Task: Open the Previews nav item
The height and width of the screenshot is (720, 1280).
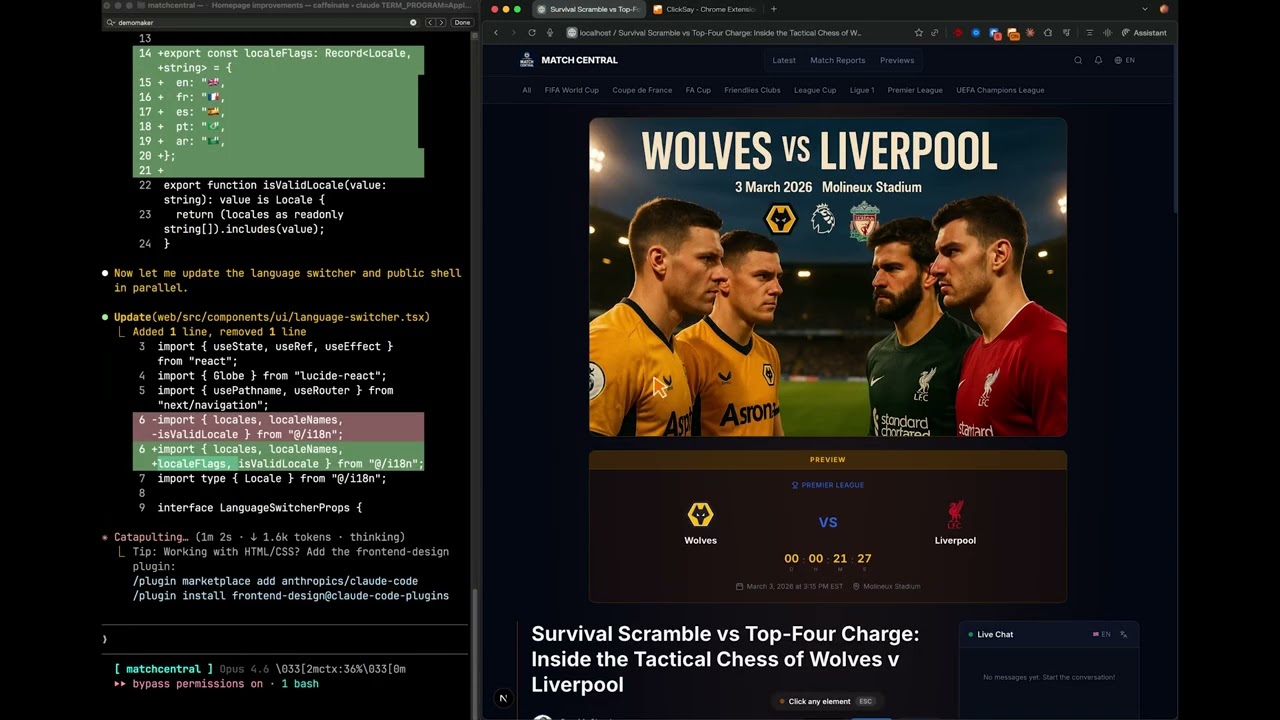Action: pos(897,60)
